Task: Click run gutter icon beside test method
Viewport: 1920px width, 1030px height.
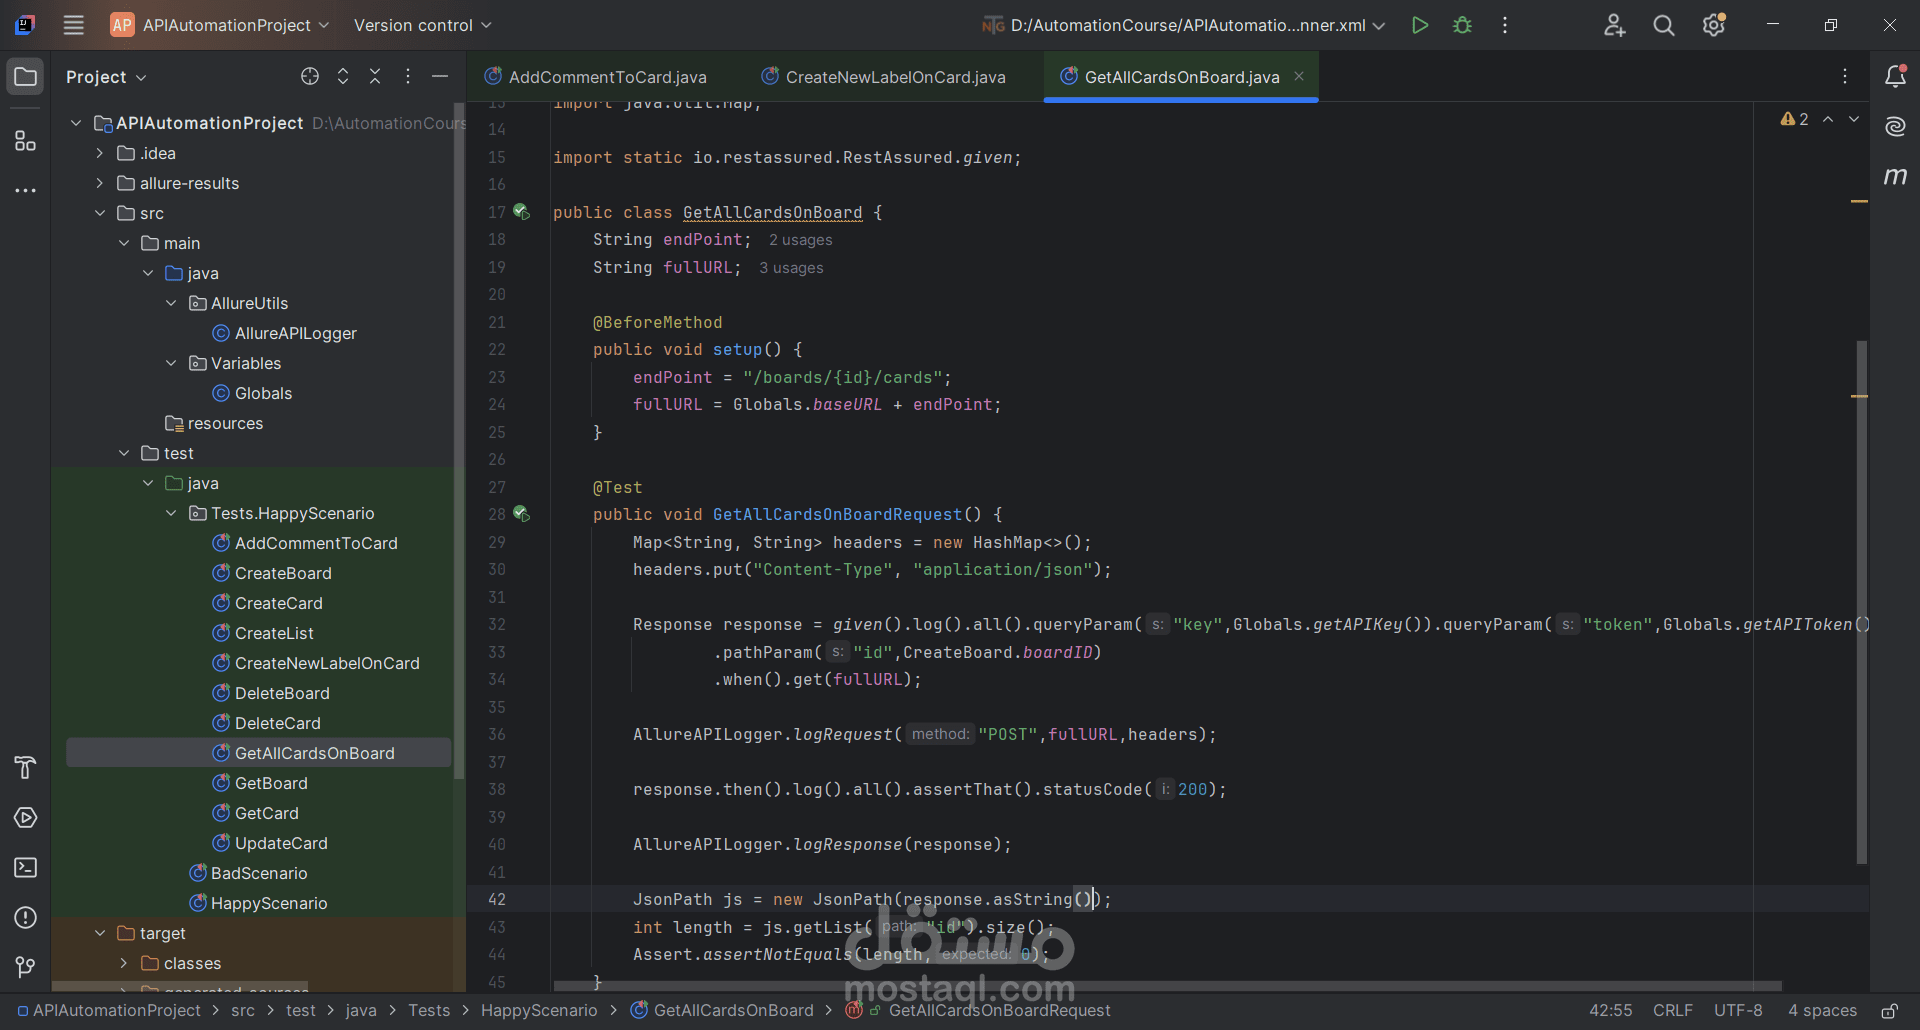Action: (x=521, y=514)
